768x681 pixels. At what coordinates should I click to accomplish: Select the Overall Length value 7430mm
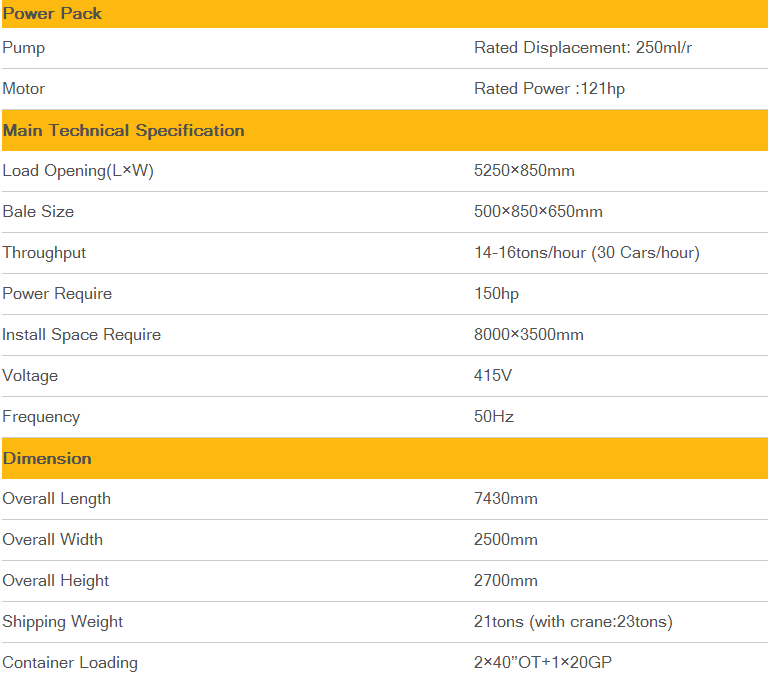click(505, 499)
